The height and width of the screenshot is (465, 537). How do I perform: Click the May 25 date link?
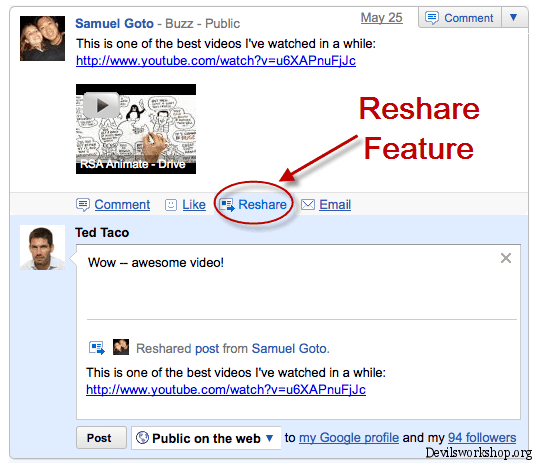(x=382, y=18)
